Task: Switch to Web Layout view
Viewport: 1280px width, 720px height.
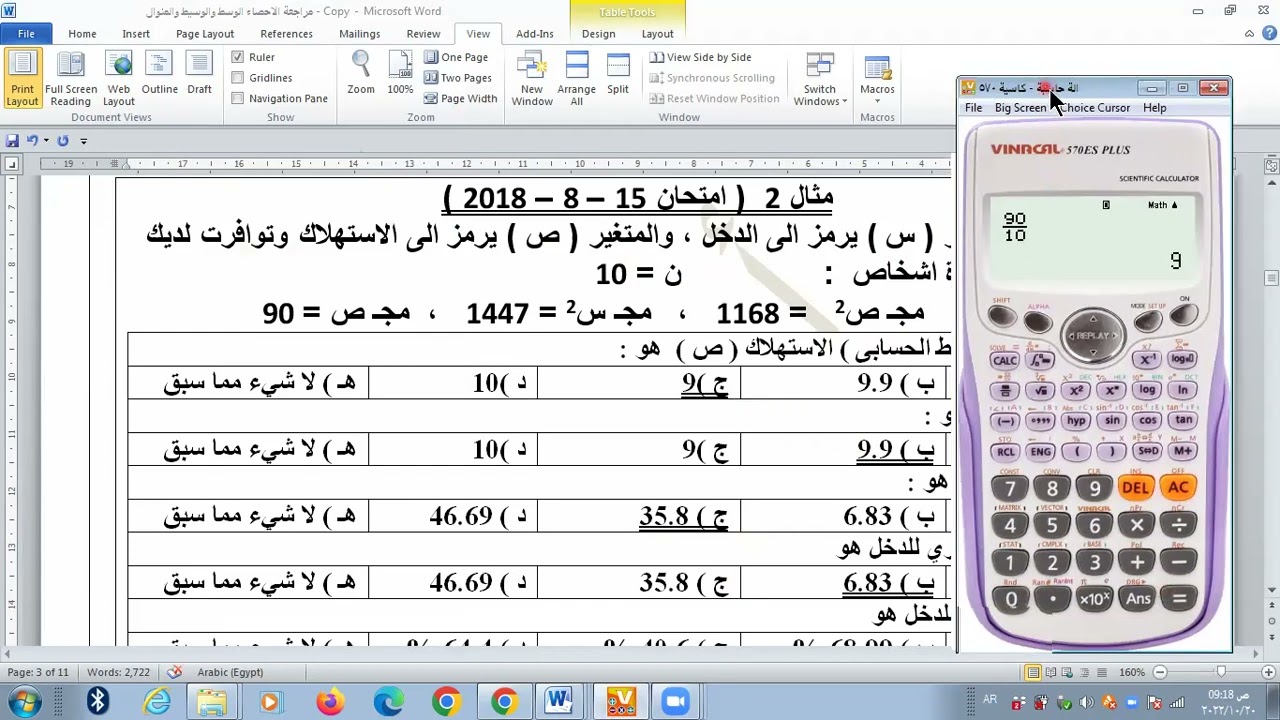Action: 118,78
